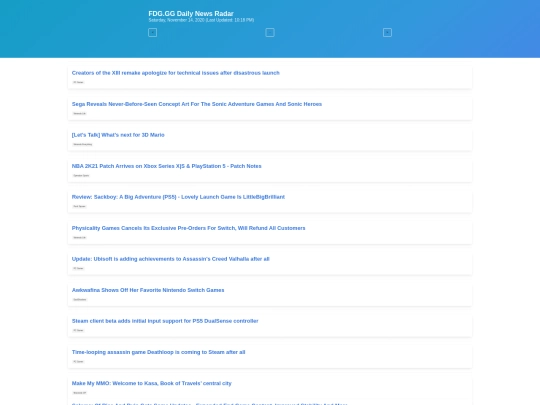Open NBA 2K21 patch notes article
540x405 pixels.
(166, 166)
